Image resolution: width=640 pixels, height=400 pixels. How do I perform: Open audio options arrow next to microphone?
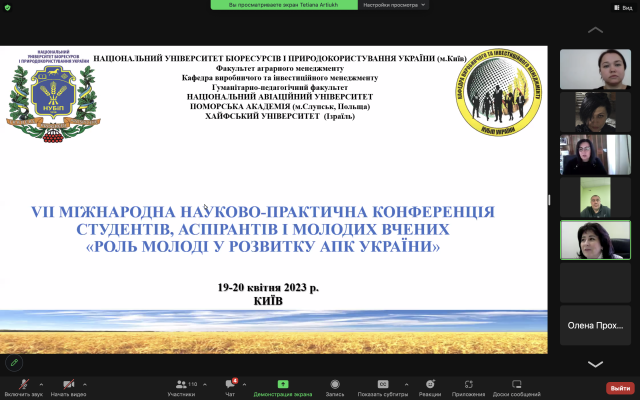(41, 384)
